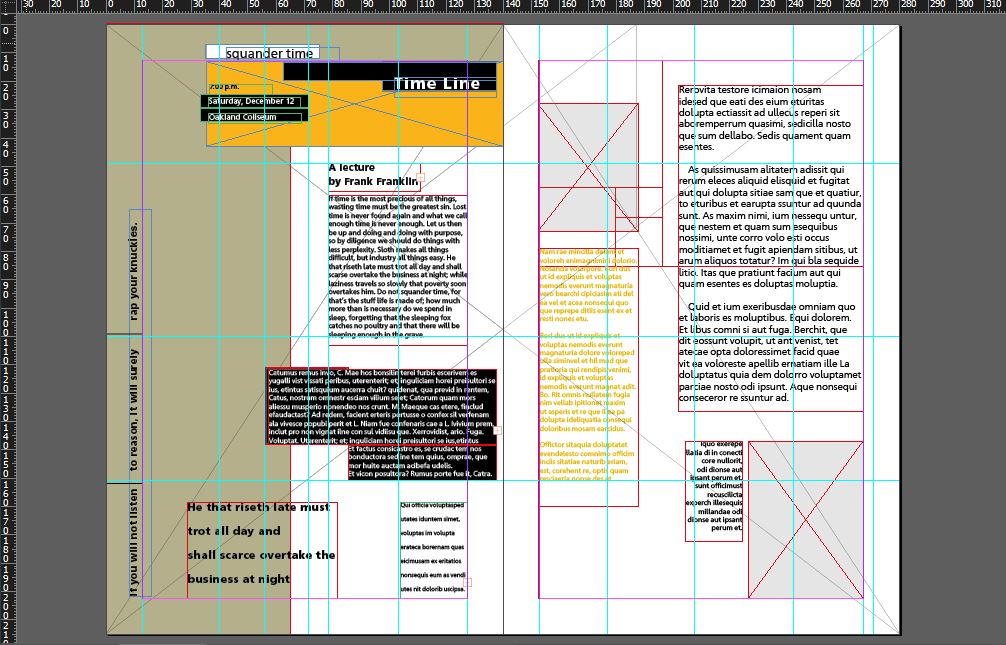Select rotated "rap your knuckles." text
The height and width of the screenshot is (645, 1006).
(134, 272)
